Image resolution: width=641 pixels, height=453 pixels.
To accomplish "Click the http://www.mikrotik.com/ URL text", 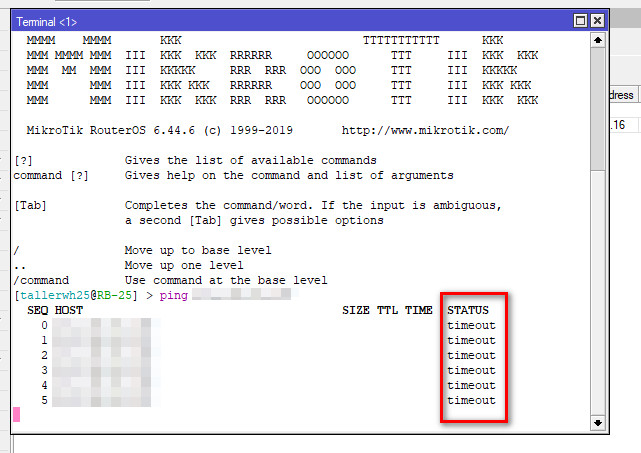I will click(x=425, y=130).
